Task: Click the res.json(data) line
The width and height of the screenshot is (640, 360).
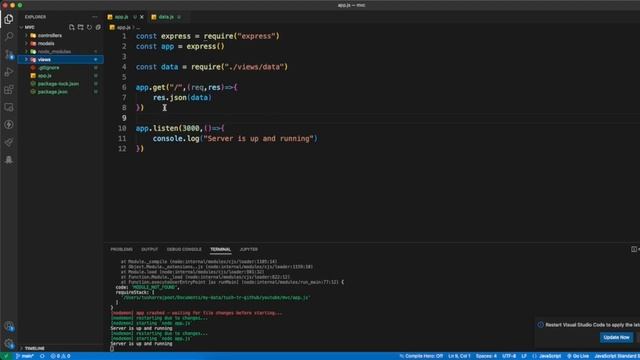Action: tap(182, 98)
